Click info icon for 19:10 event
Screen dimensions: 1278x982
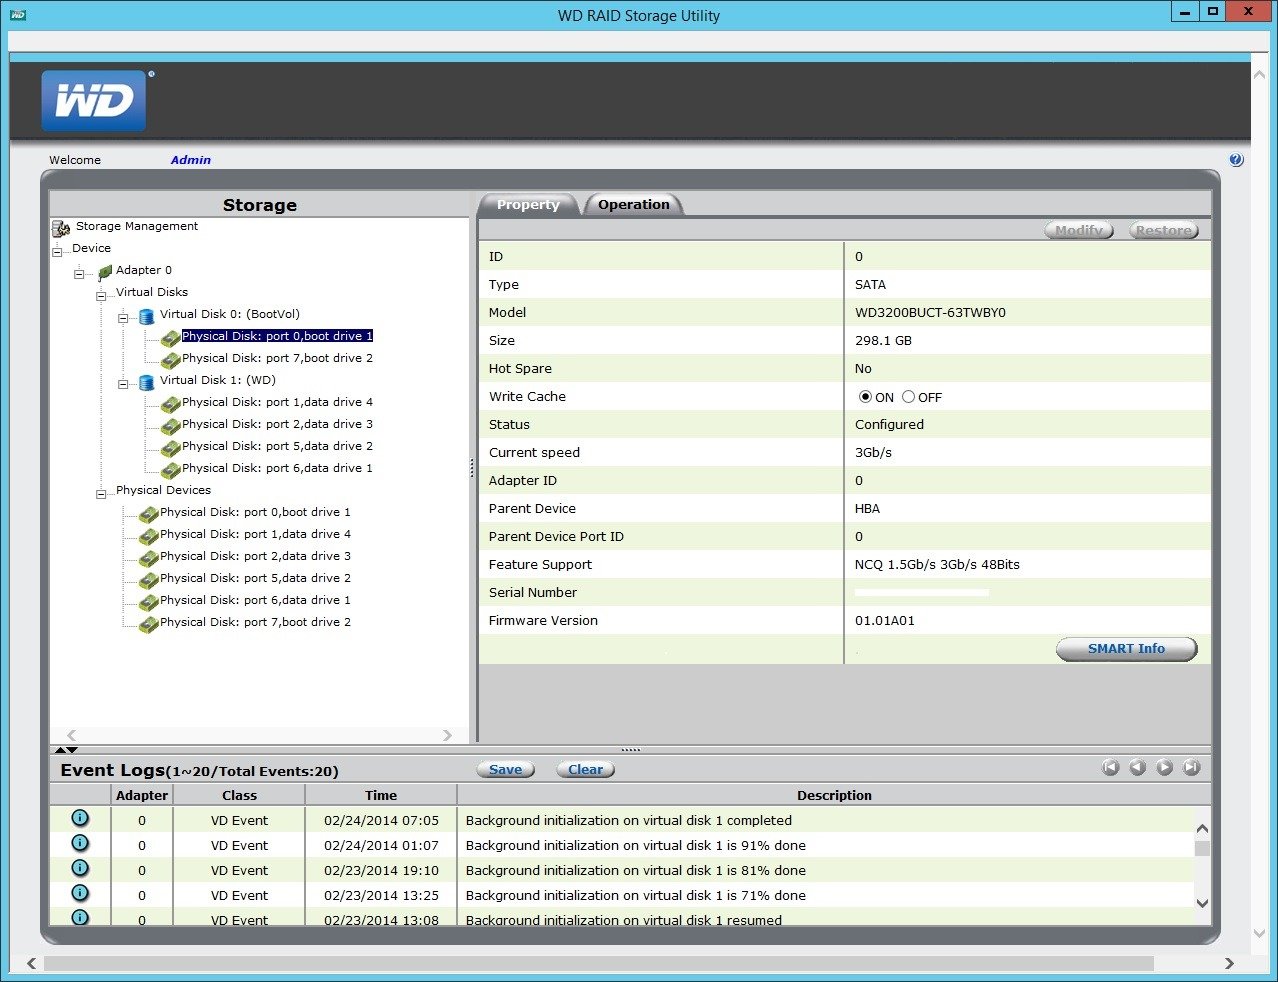(x=80, y=868)
